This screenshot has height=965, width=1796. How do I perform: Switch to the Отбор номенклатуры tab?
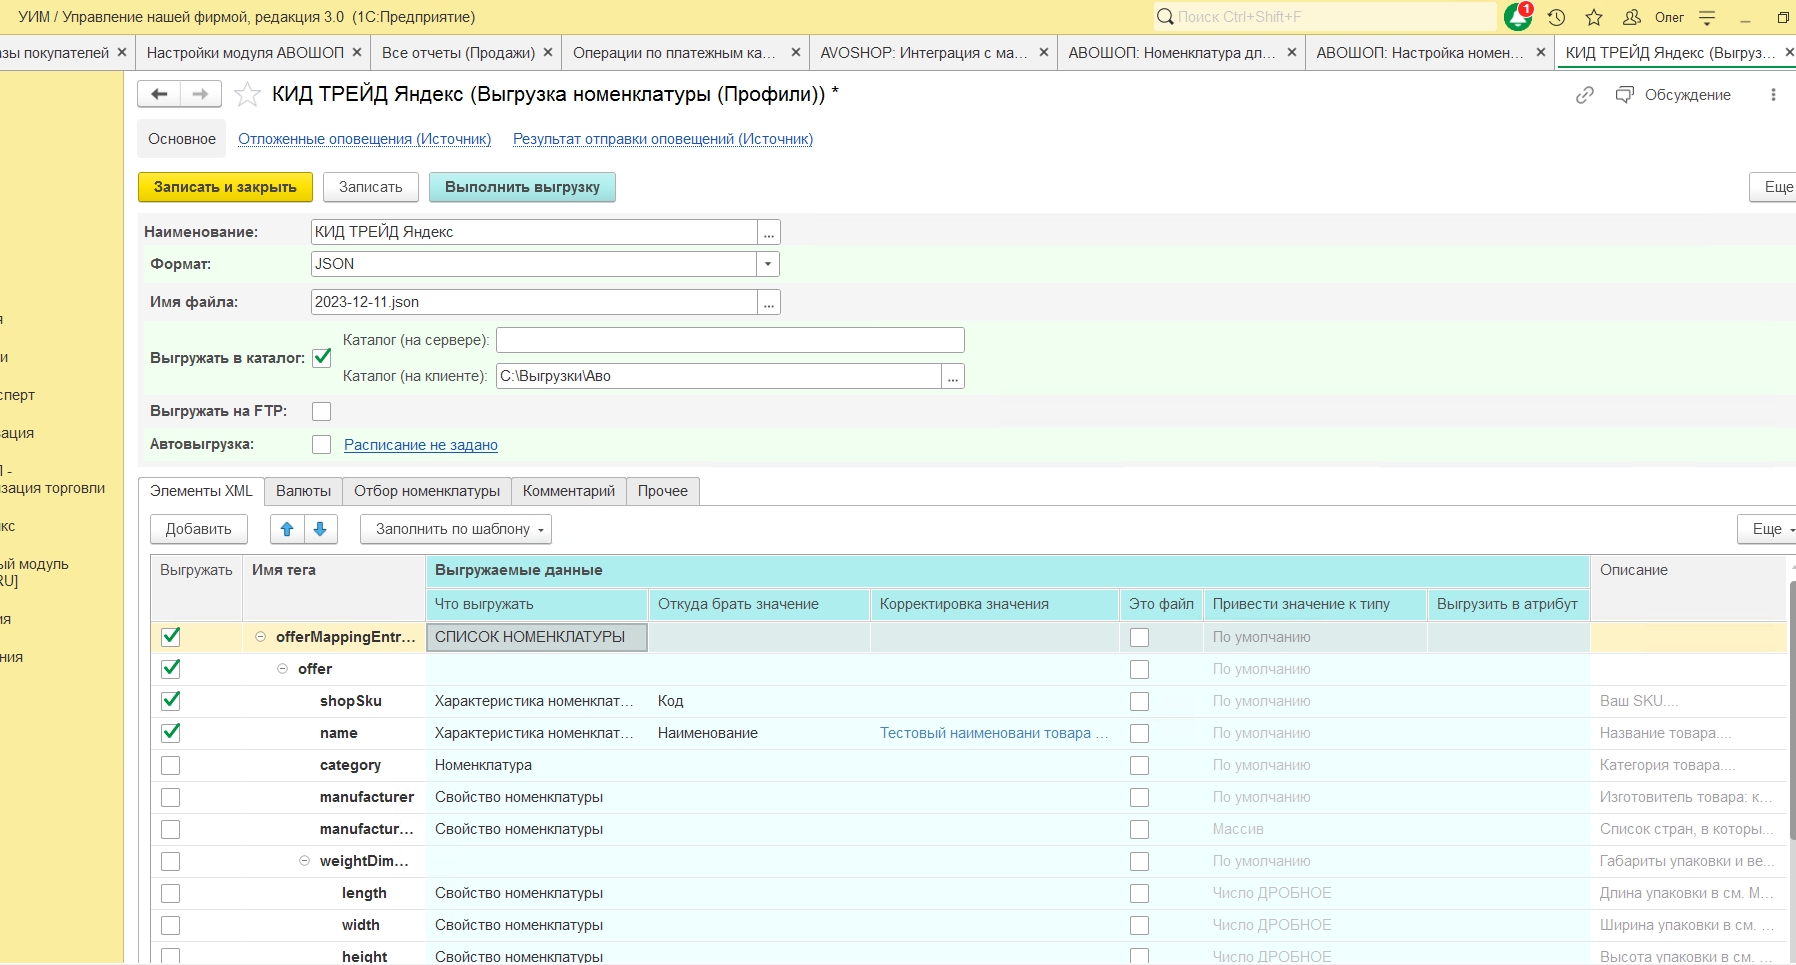pos(426,491)
